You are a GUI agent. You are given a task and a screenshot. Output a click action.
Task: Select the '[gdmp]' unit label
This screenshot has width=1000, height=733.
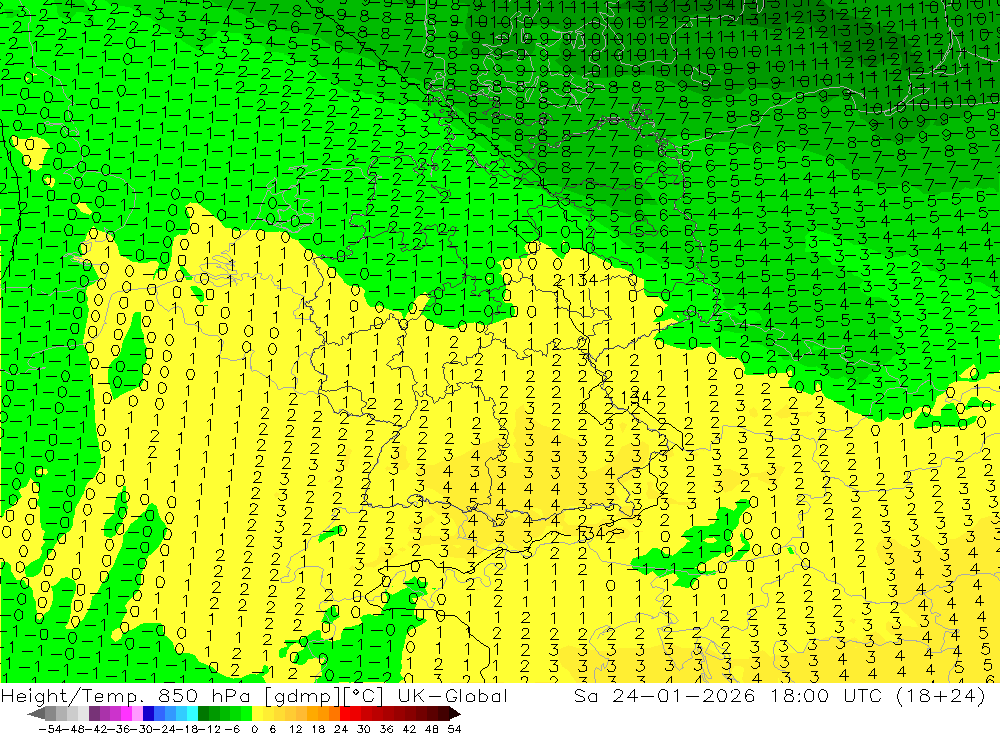(x=302, y=696)
